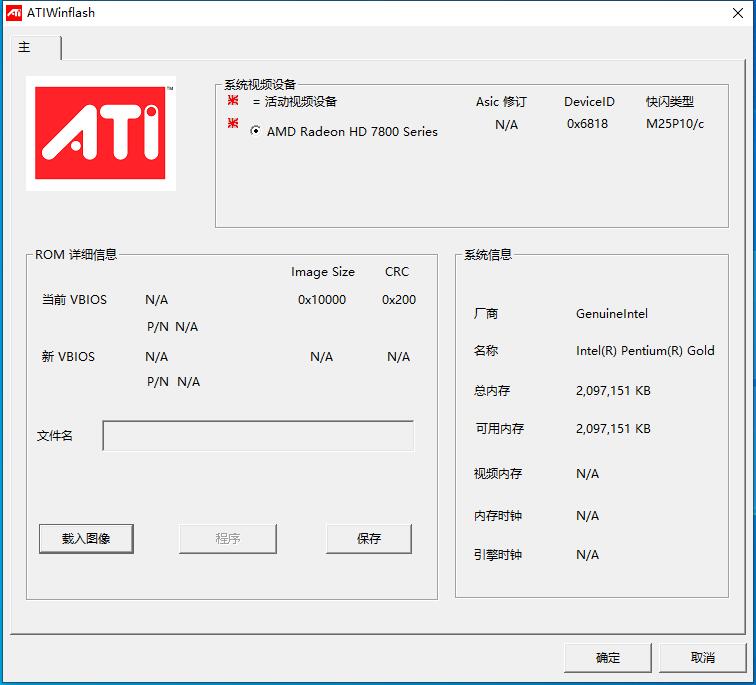Viewport: 756px width, 685px height.
Task: Click the Asic 修订 value N/A
Action: (x=506, y=125)
